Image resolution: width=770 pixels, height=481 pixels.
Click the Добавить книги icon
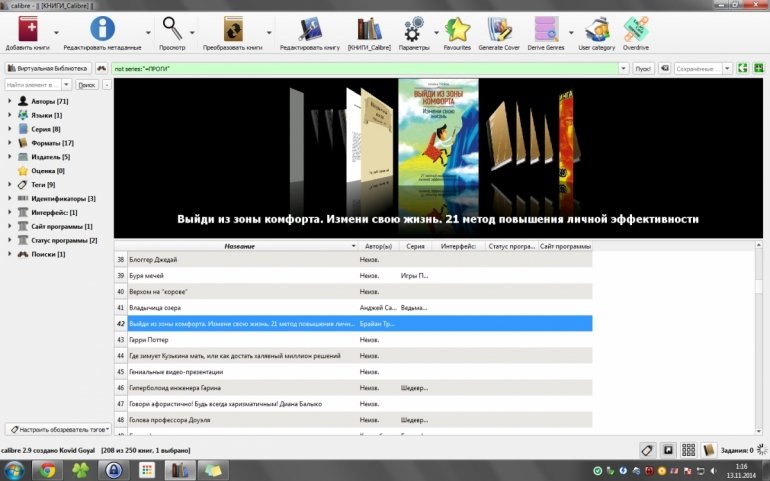pos(28,29)
